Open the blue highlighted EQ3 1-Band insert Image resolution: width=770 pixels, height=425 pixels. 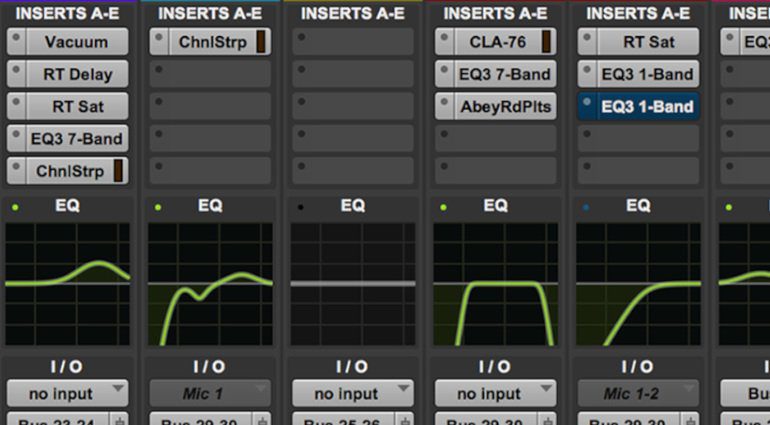click(648, 107)
